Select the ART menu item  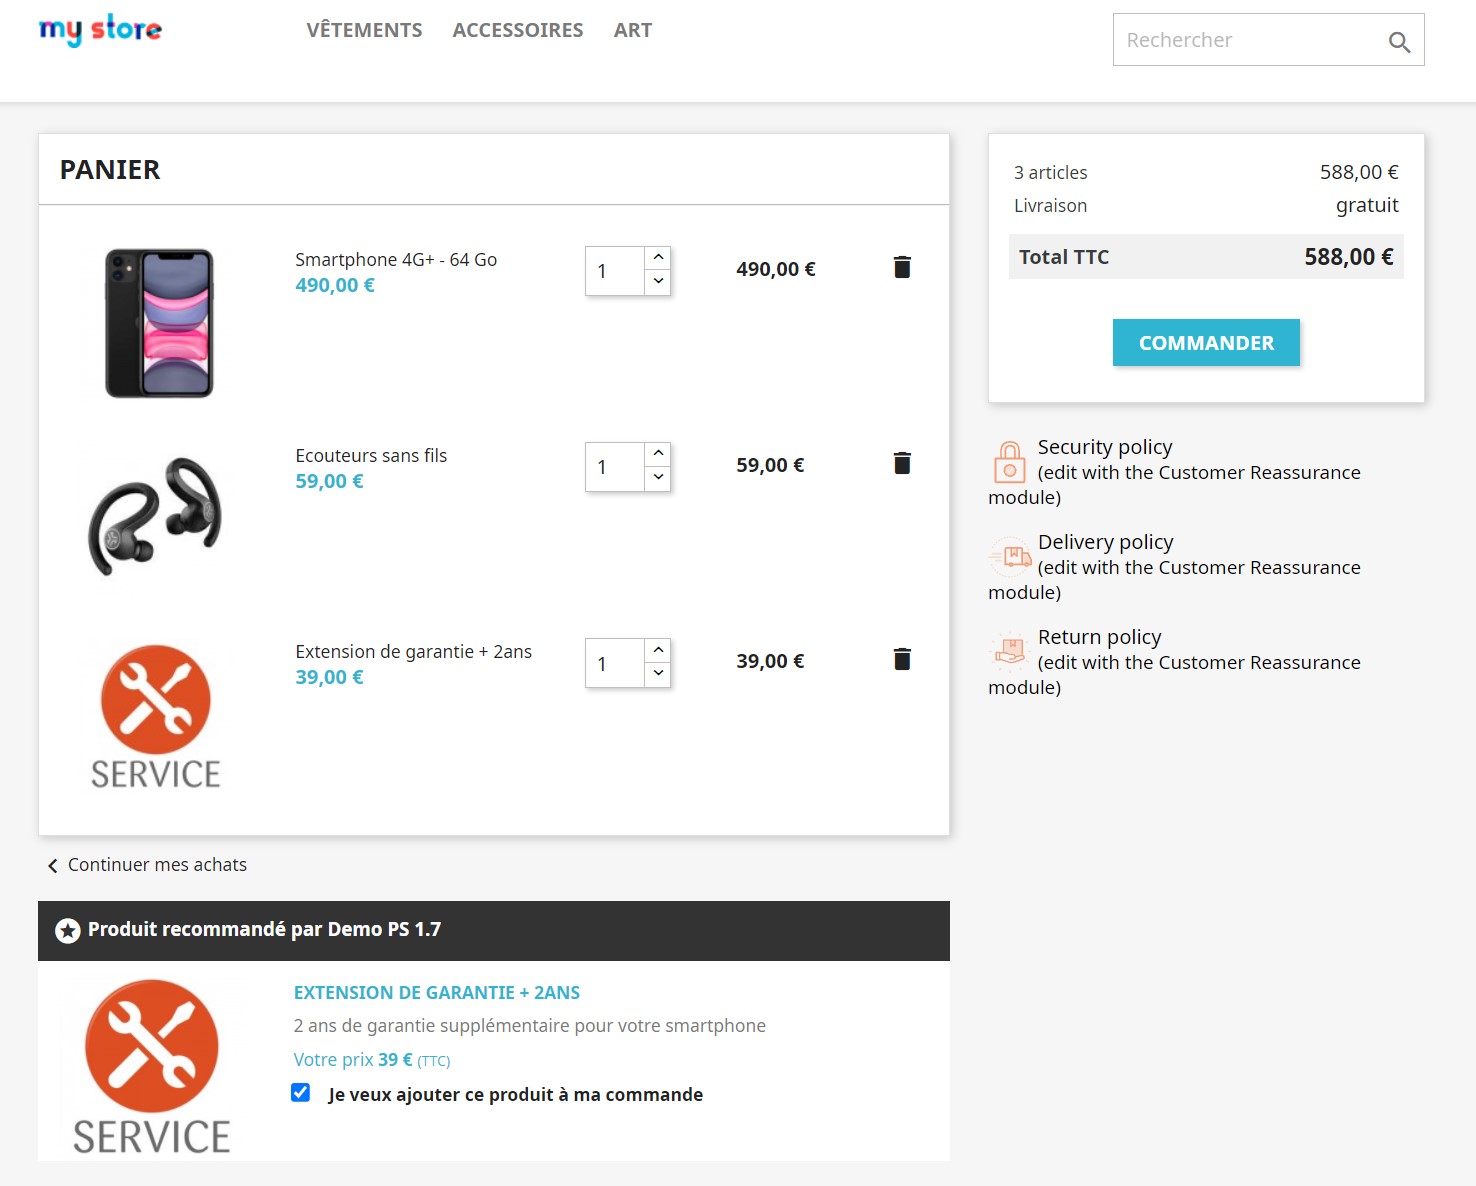click(632, 30)
